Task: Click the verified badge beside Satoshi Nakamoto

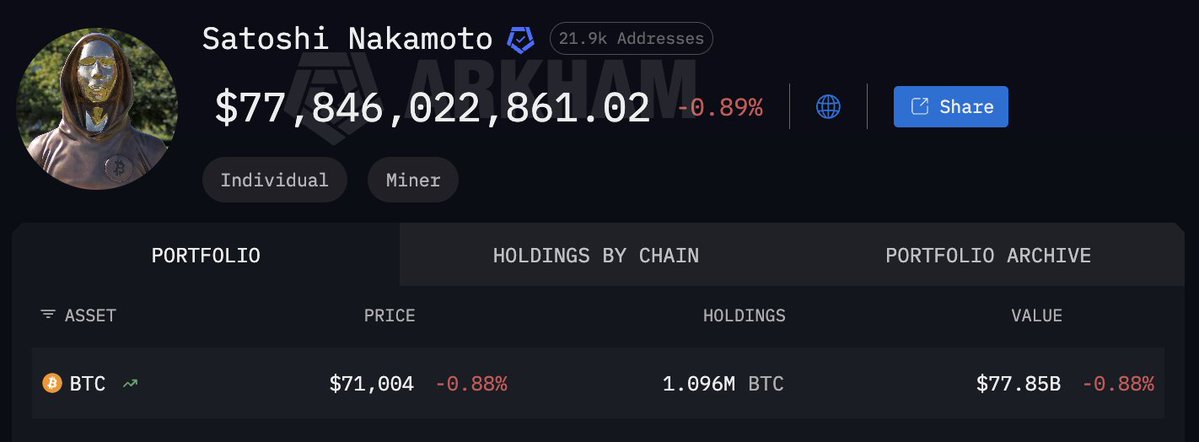Action: pos(520,40)
